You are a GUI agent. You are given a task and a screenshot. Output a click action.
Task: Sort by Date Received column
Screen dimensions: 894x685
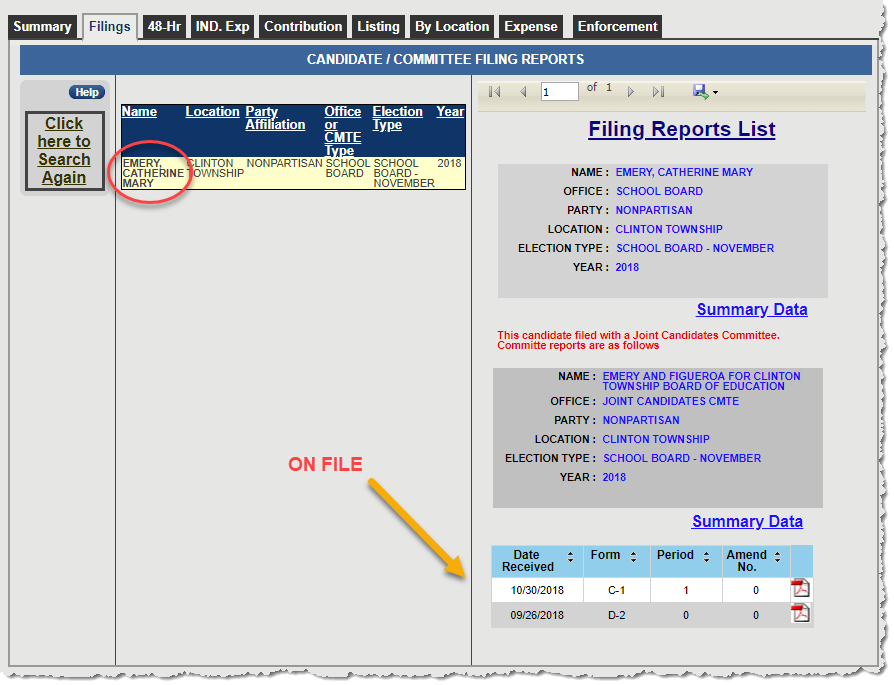[570, 557]
